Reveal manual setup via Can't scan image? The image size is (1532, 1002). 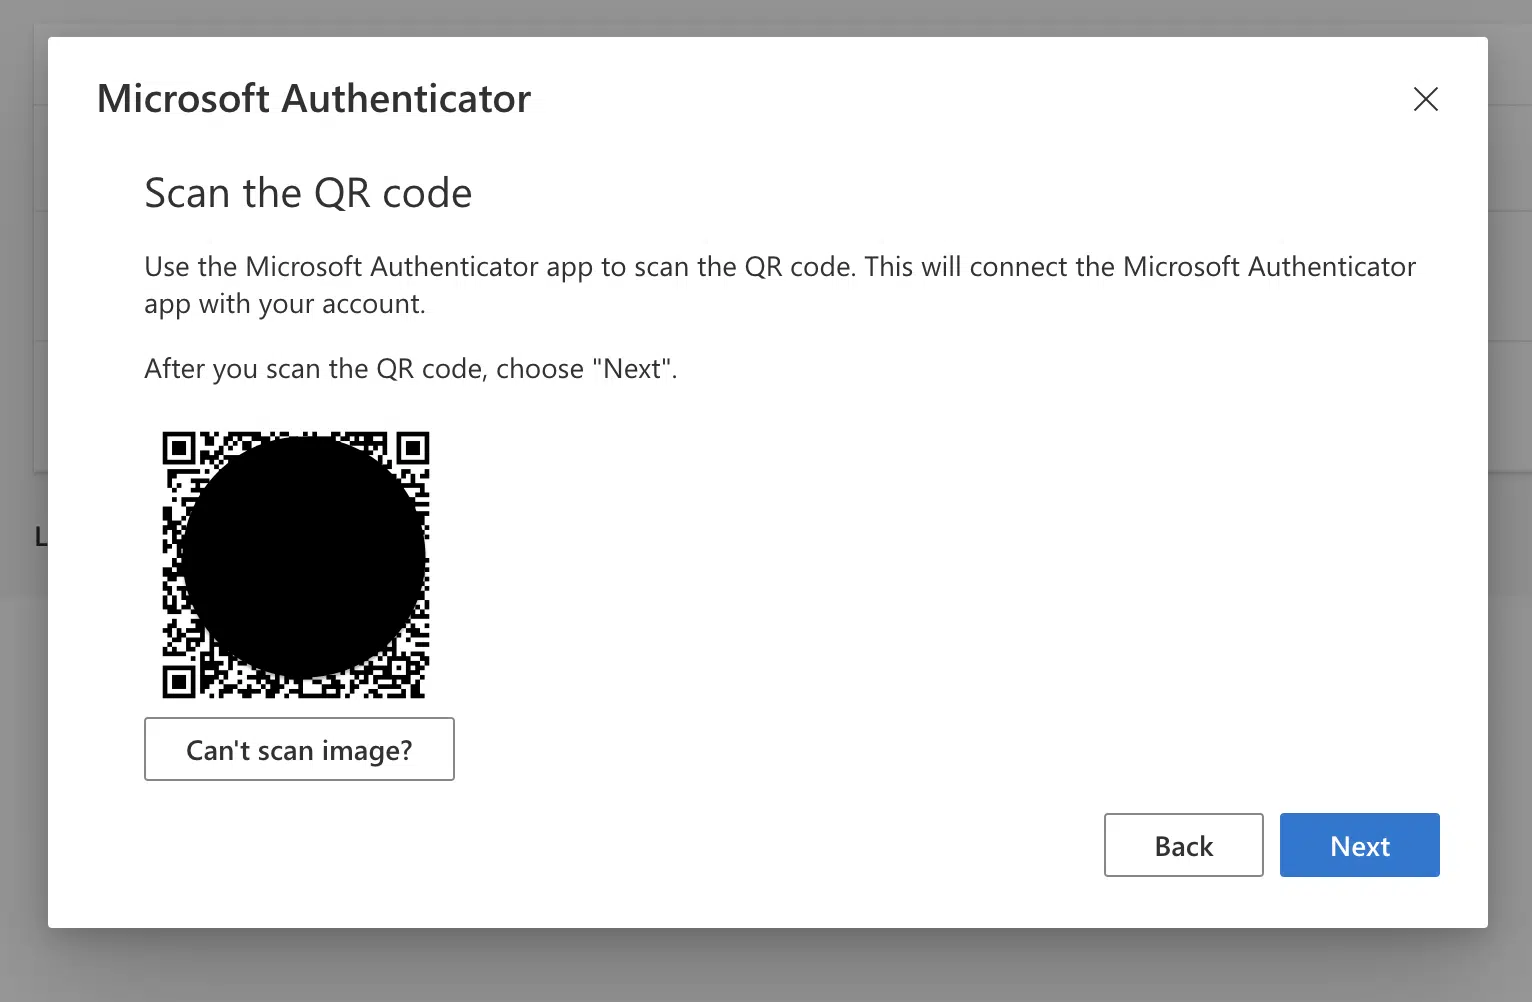point(299,749)
